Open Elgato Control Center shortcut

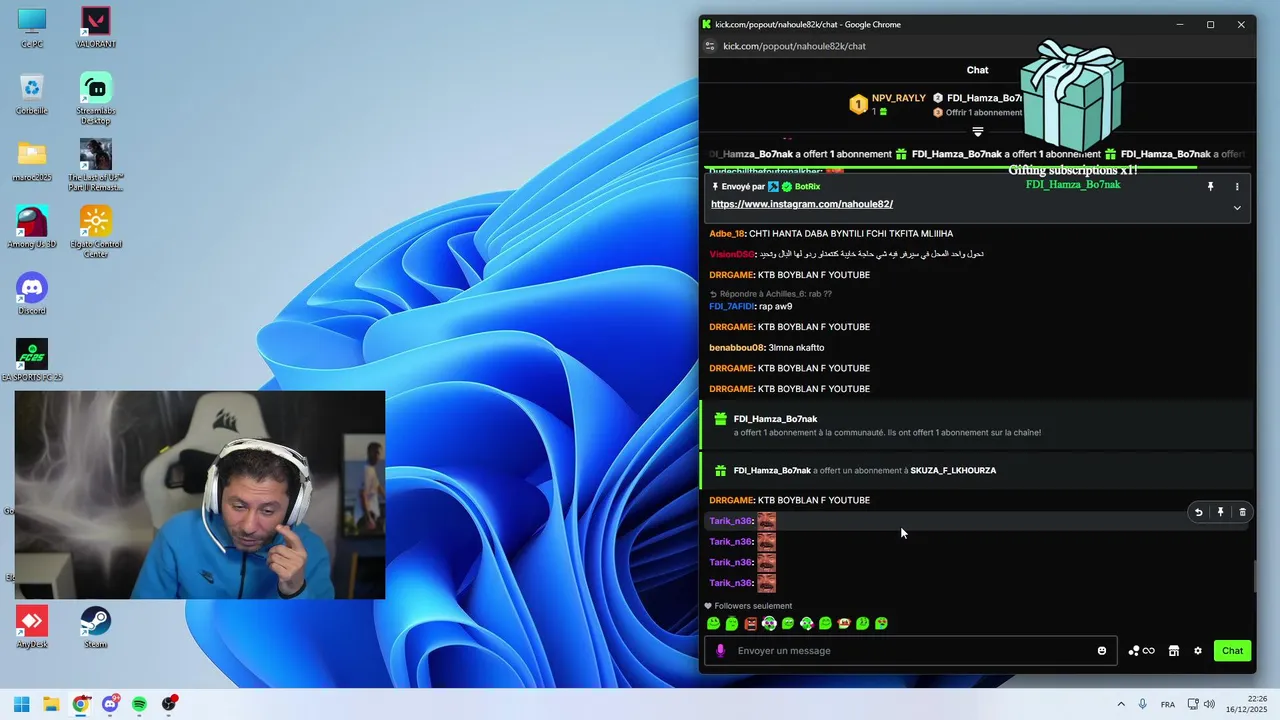click(95, 231)
